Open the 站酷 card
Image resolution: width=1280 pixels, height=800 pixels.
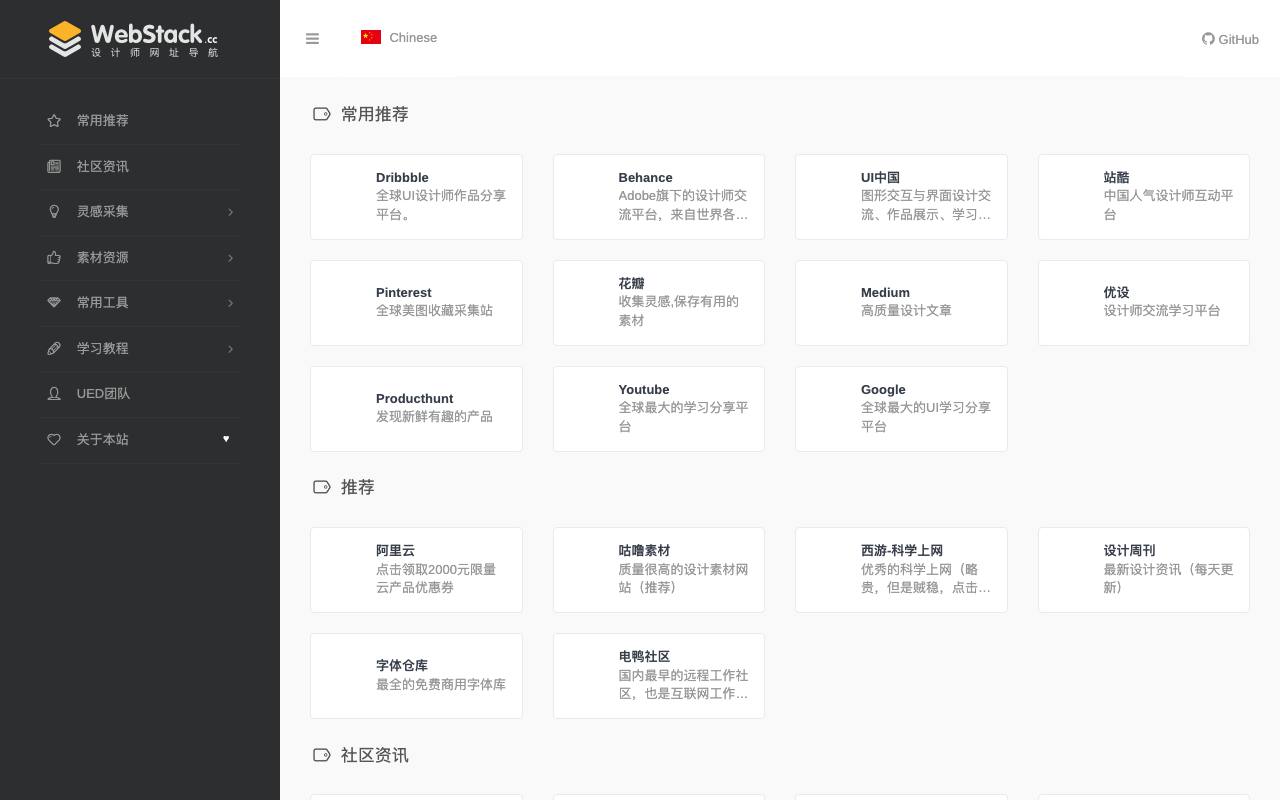(1144, 197)
